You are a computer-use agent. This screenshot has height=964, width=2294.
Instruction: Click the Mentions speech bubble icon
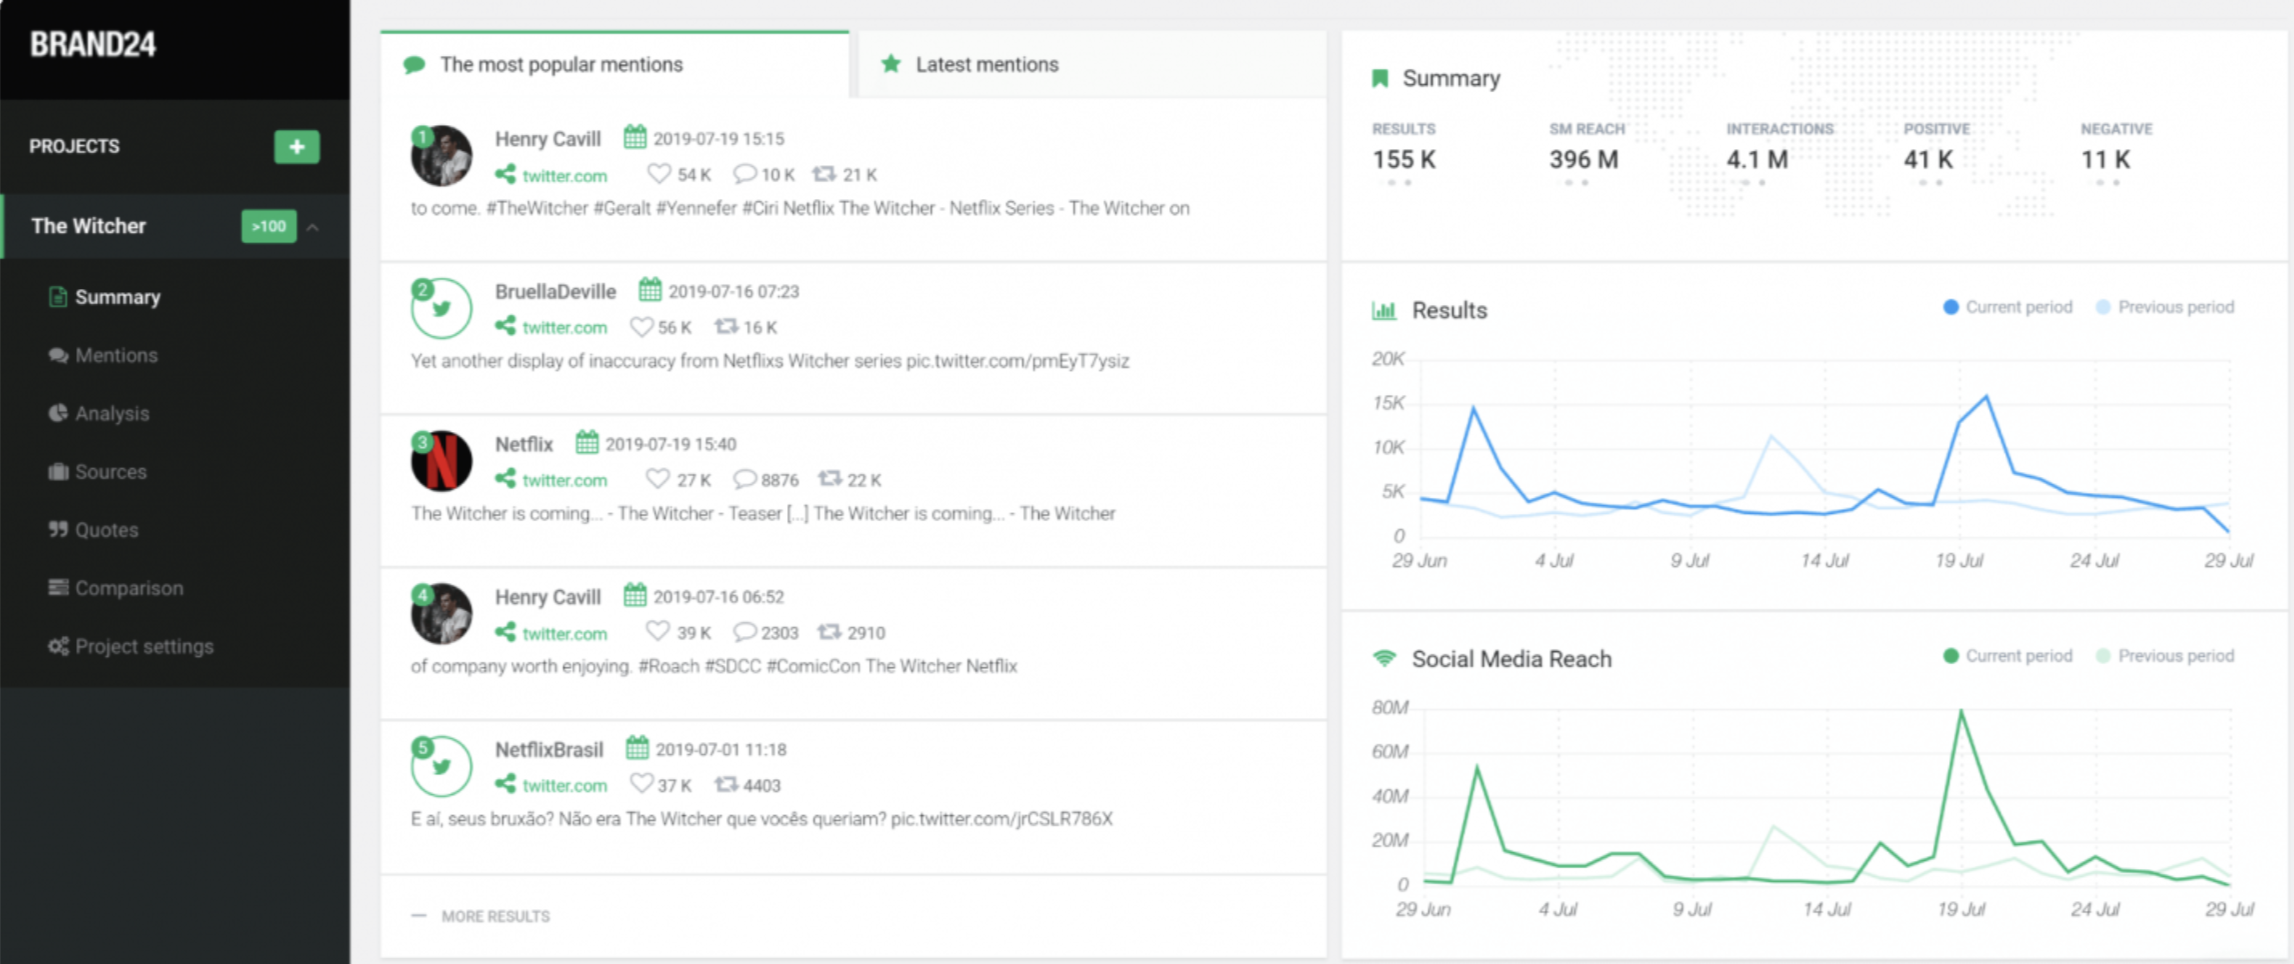point(58,355)
